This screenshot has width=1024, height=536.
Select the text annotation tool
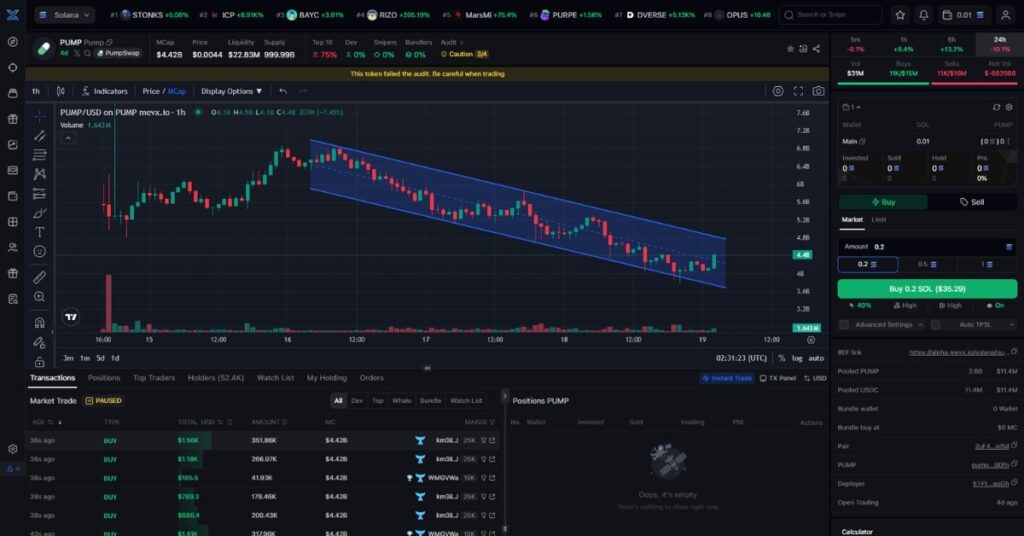40,232
